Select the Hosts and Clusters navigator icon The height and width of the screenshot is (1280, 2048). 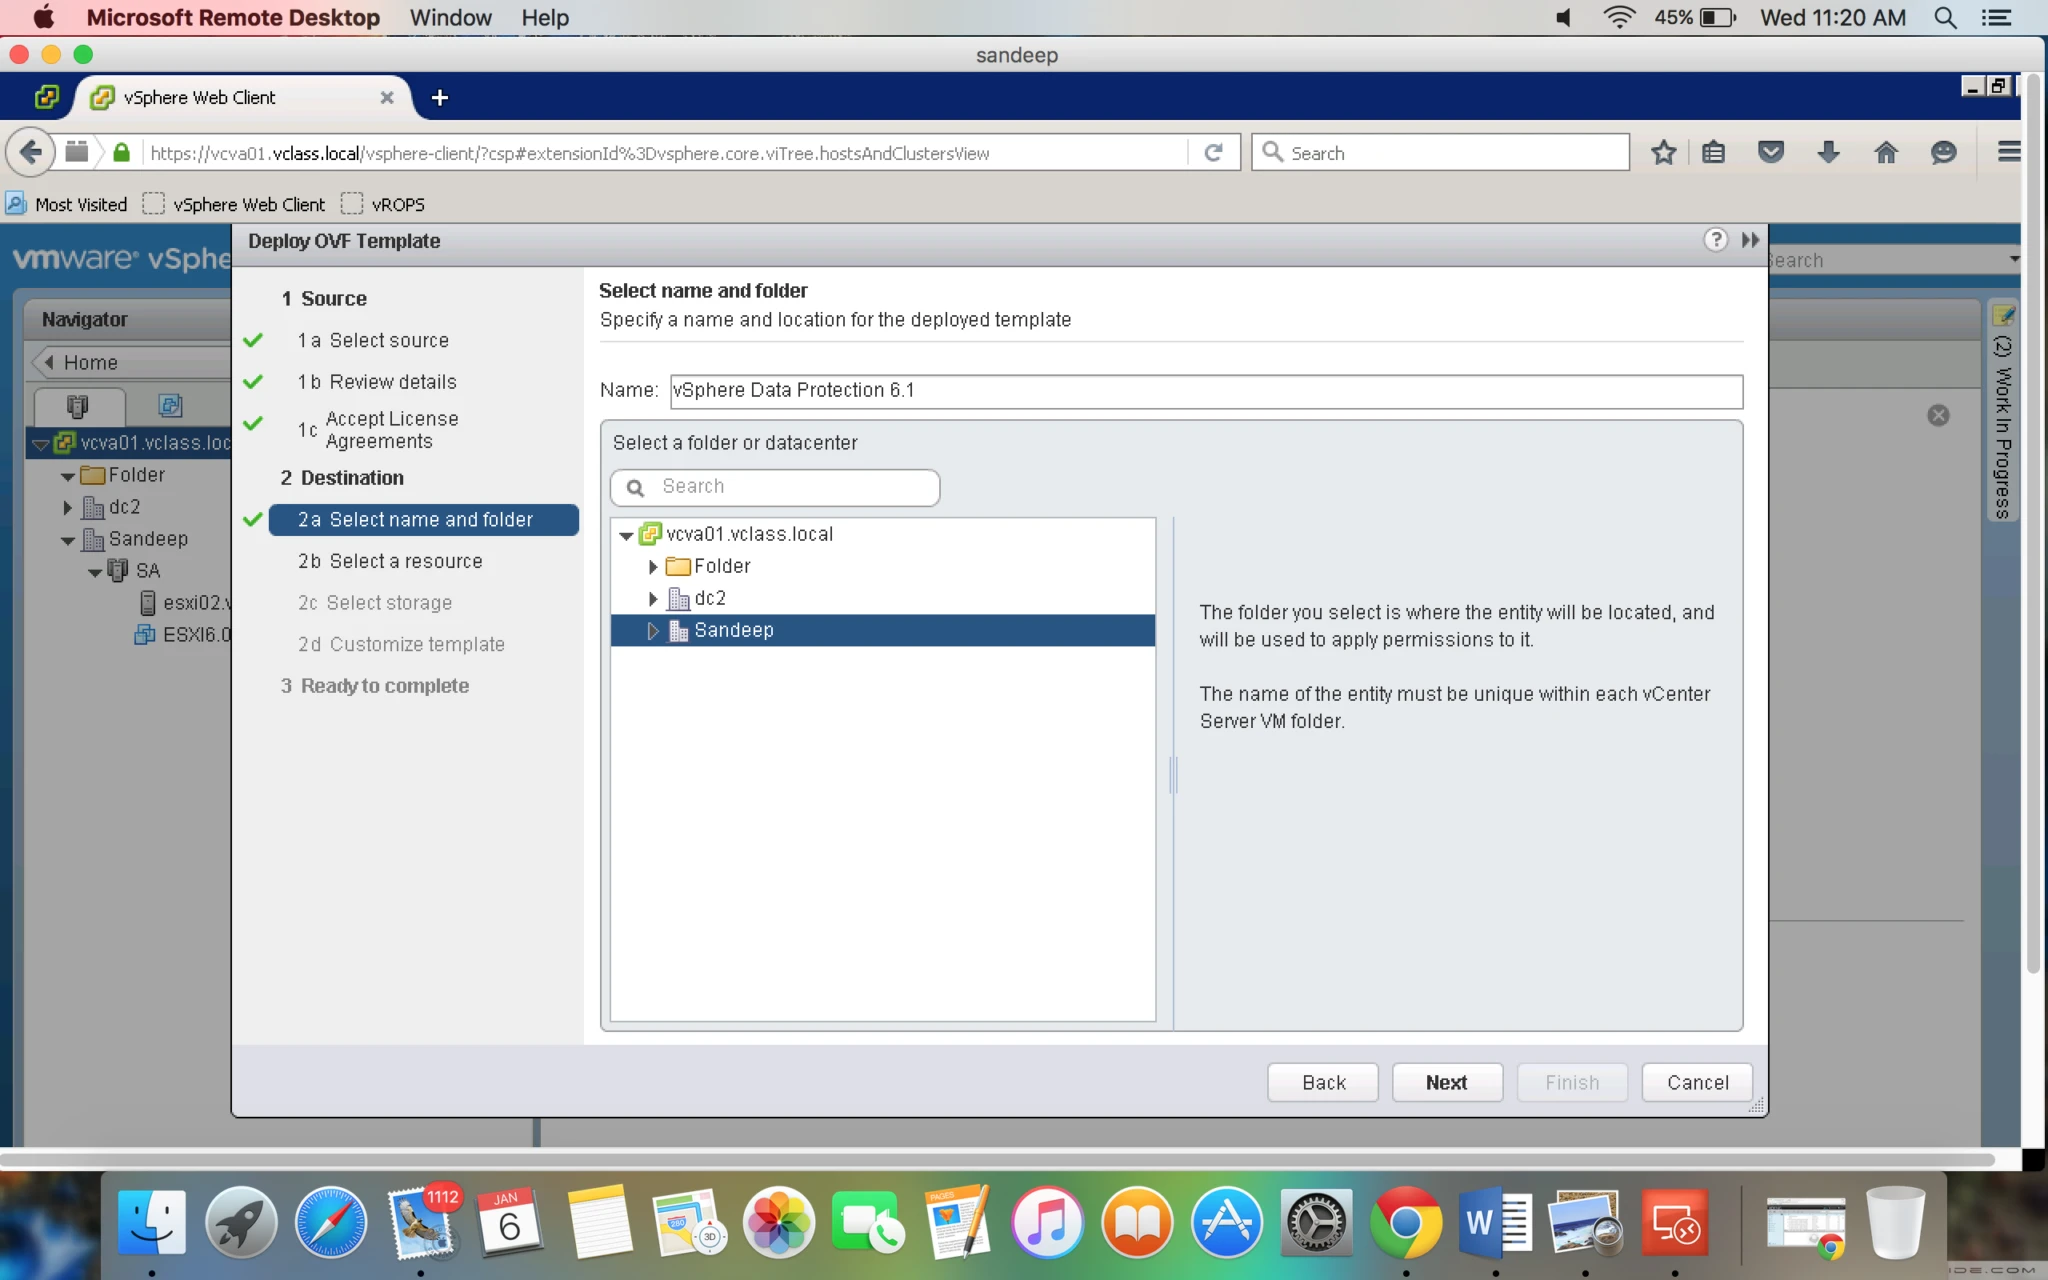(77, 406)
